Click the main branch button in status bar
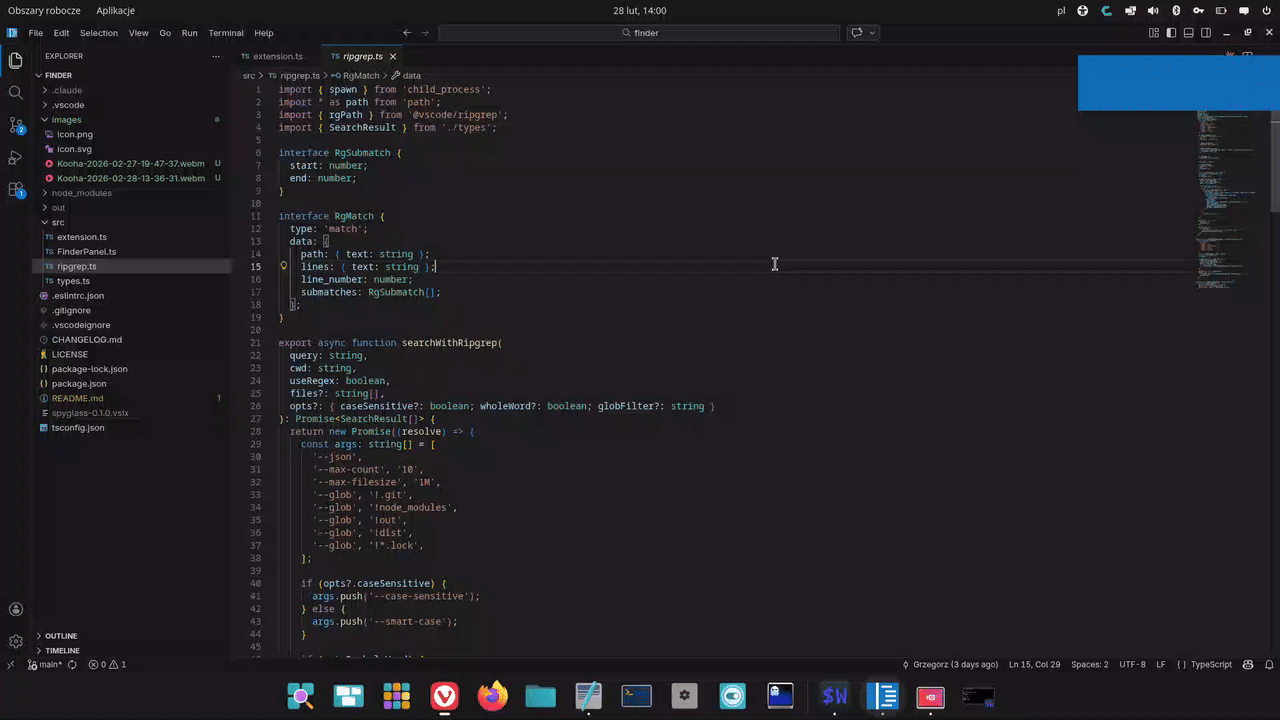 click(42, 664)
